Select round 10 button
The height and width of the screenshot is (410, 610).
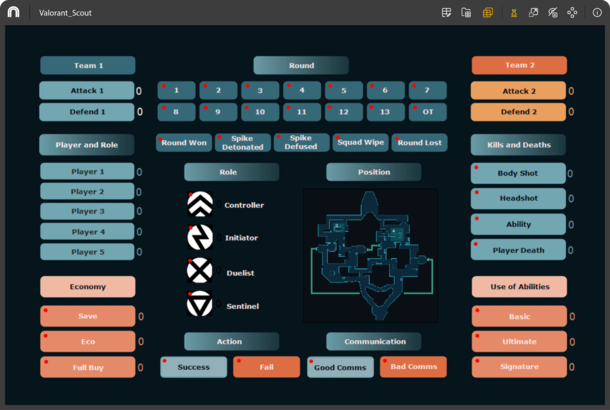(x=260, y=112)
